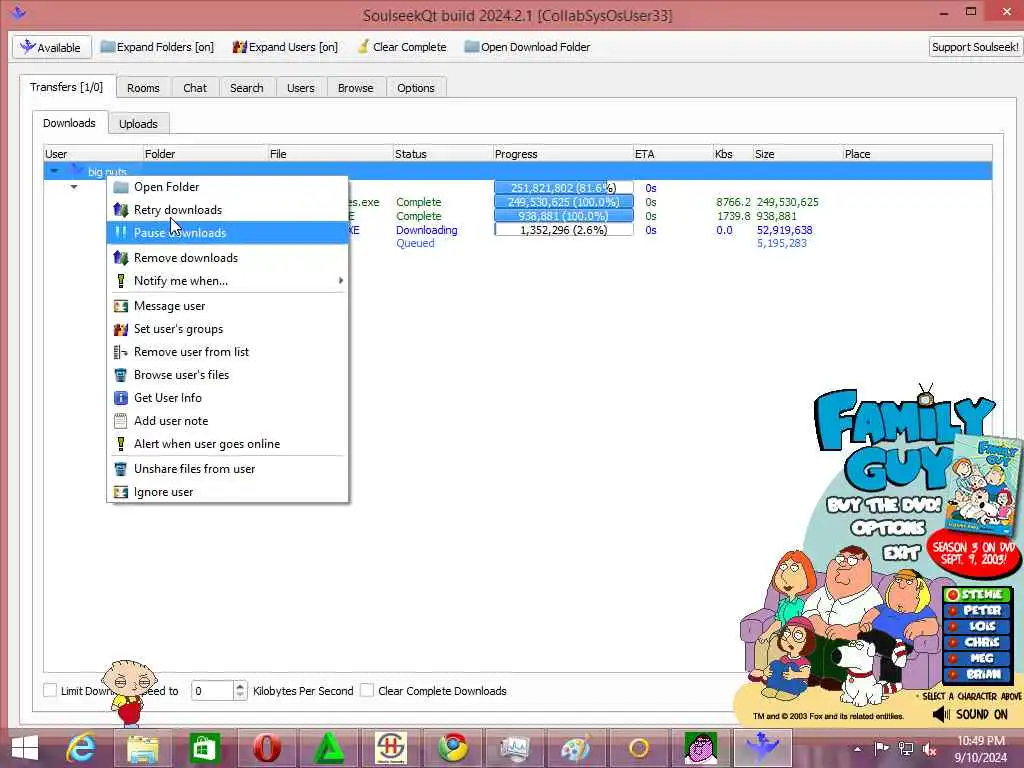The height and width of the screenshot is (768, 1024).
Task: Open the Rooms tab
Action: (x=143, y=88)
